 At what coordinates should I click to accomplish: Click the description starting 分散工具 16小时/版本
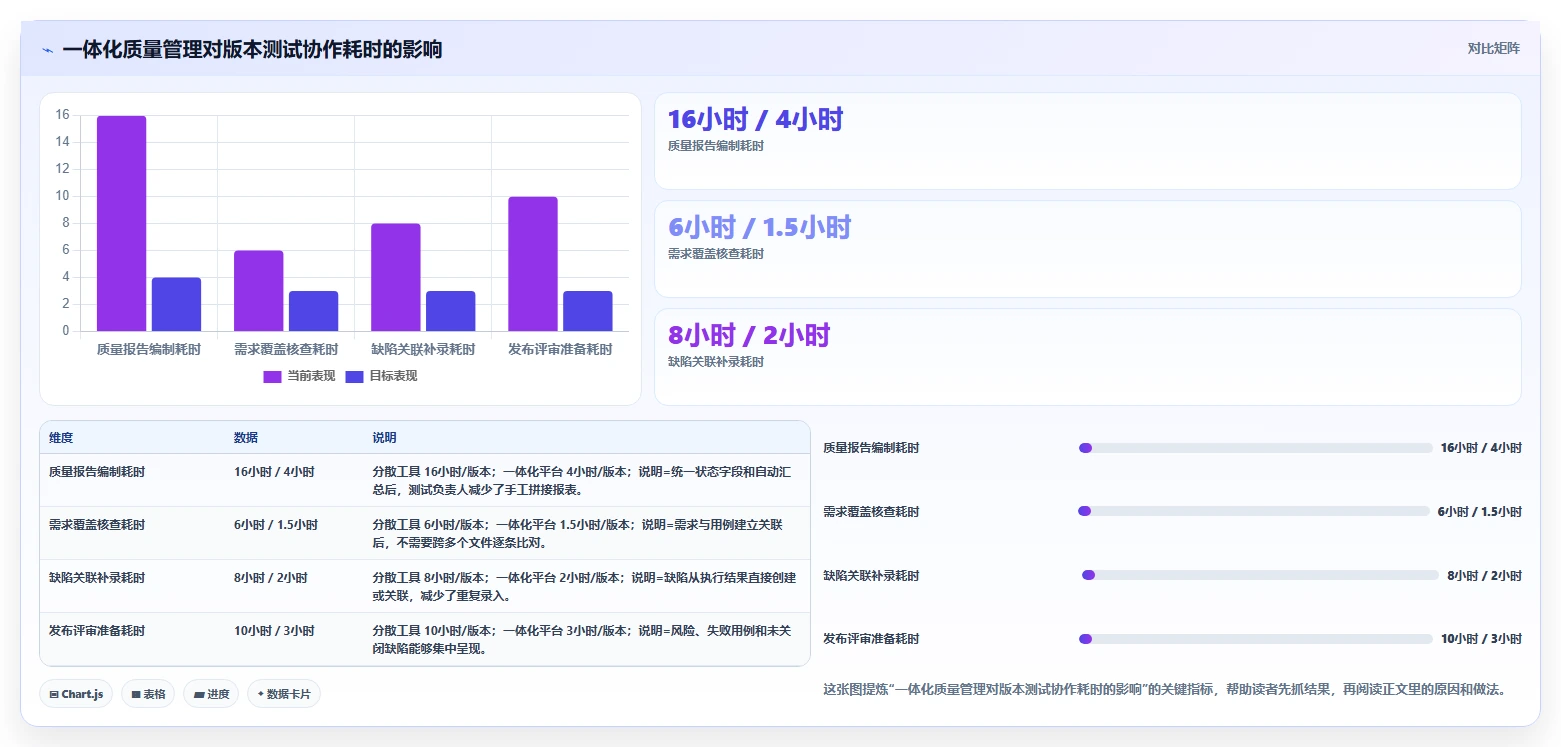584,481
